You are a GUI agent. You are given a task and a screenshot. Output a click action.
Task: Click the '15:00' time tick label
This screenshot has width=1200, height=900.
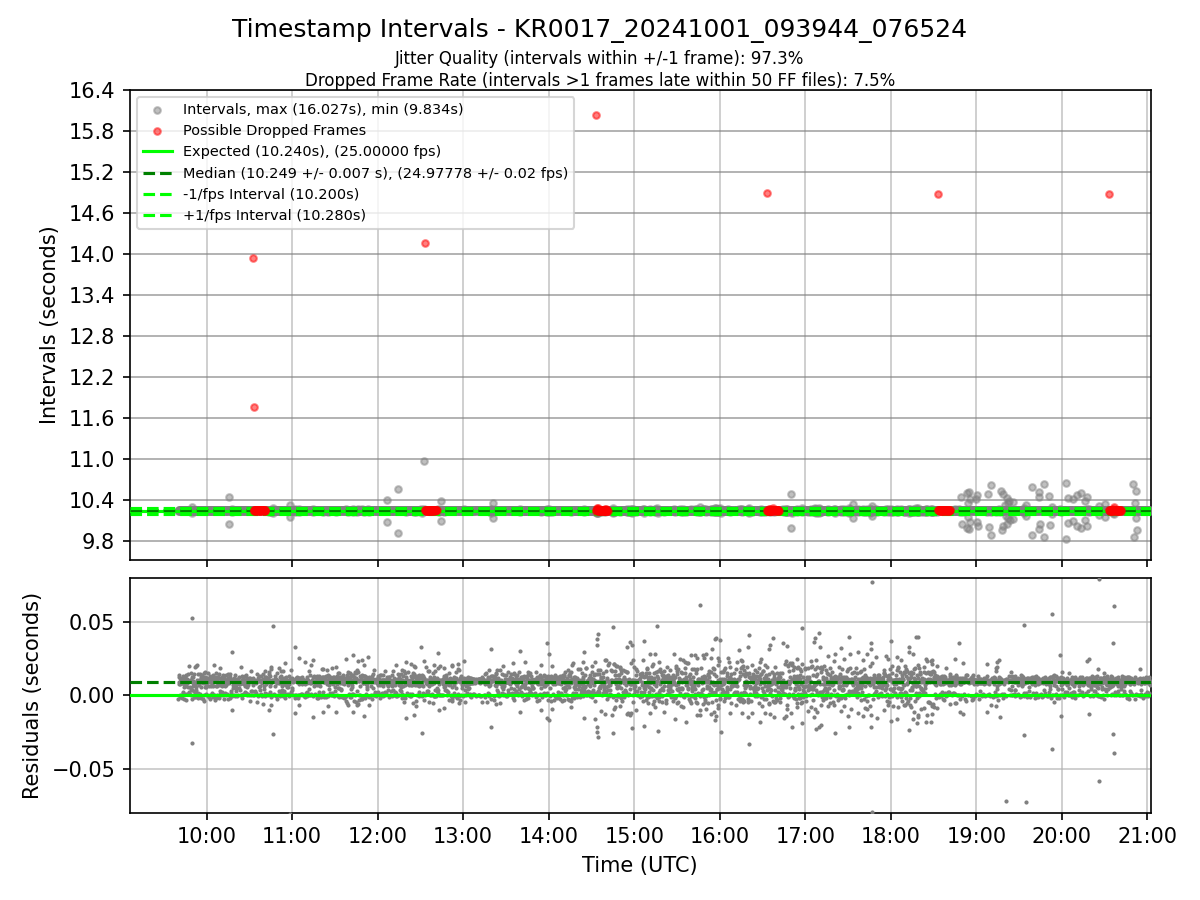634,834
